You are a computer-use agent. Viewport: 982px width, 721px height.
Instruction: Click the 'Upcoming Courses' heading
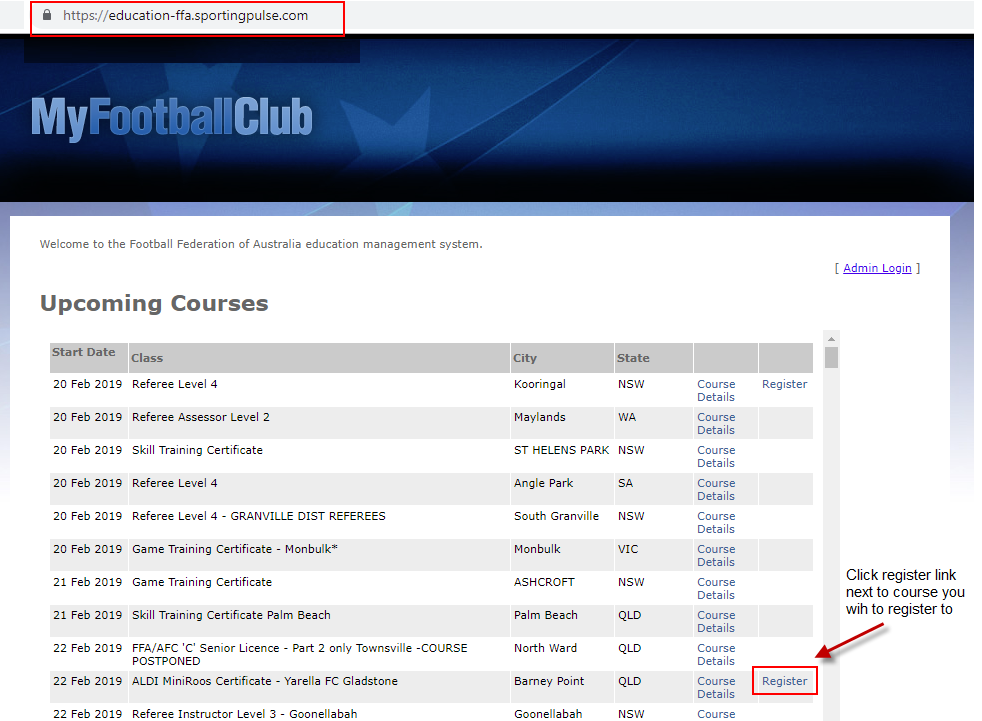(154, 303)
